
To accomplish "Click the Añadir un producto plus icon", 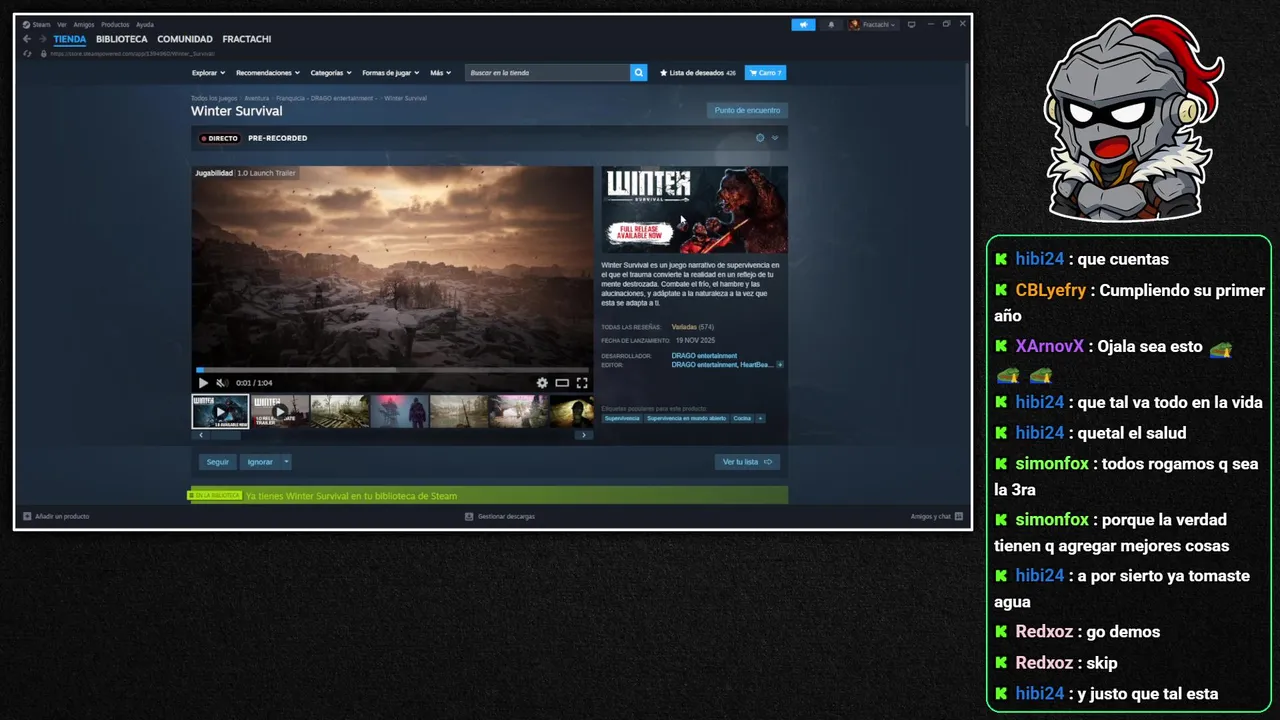I will click(x=27, y=516).
